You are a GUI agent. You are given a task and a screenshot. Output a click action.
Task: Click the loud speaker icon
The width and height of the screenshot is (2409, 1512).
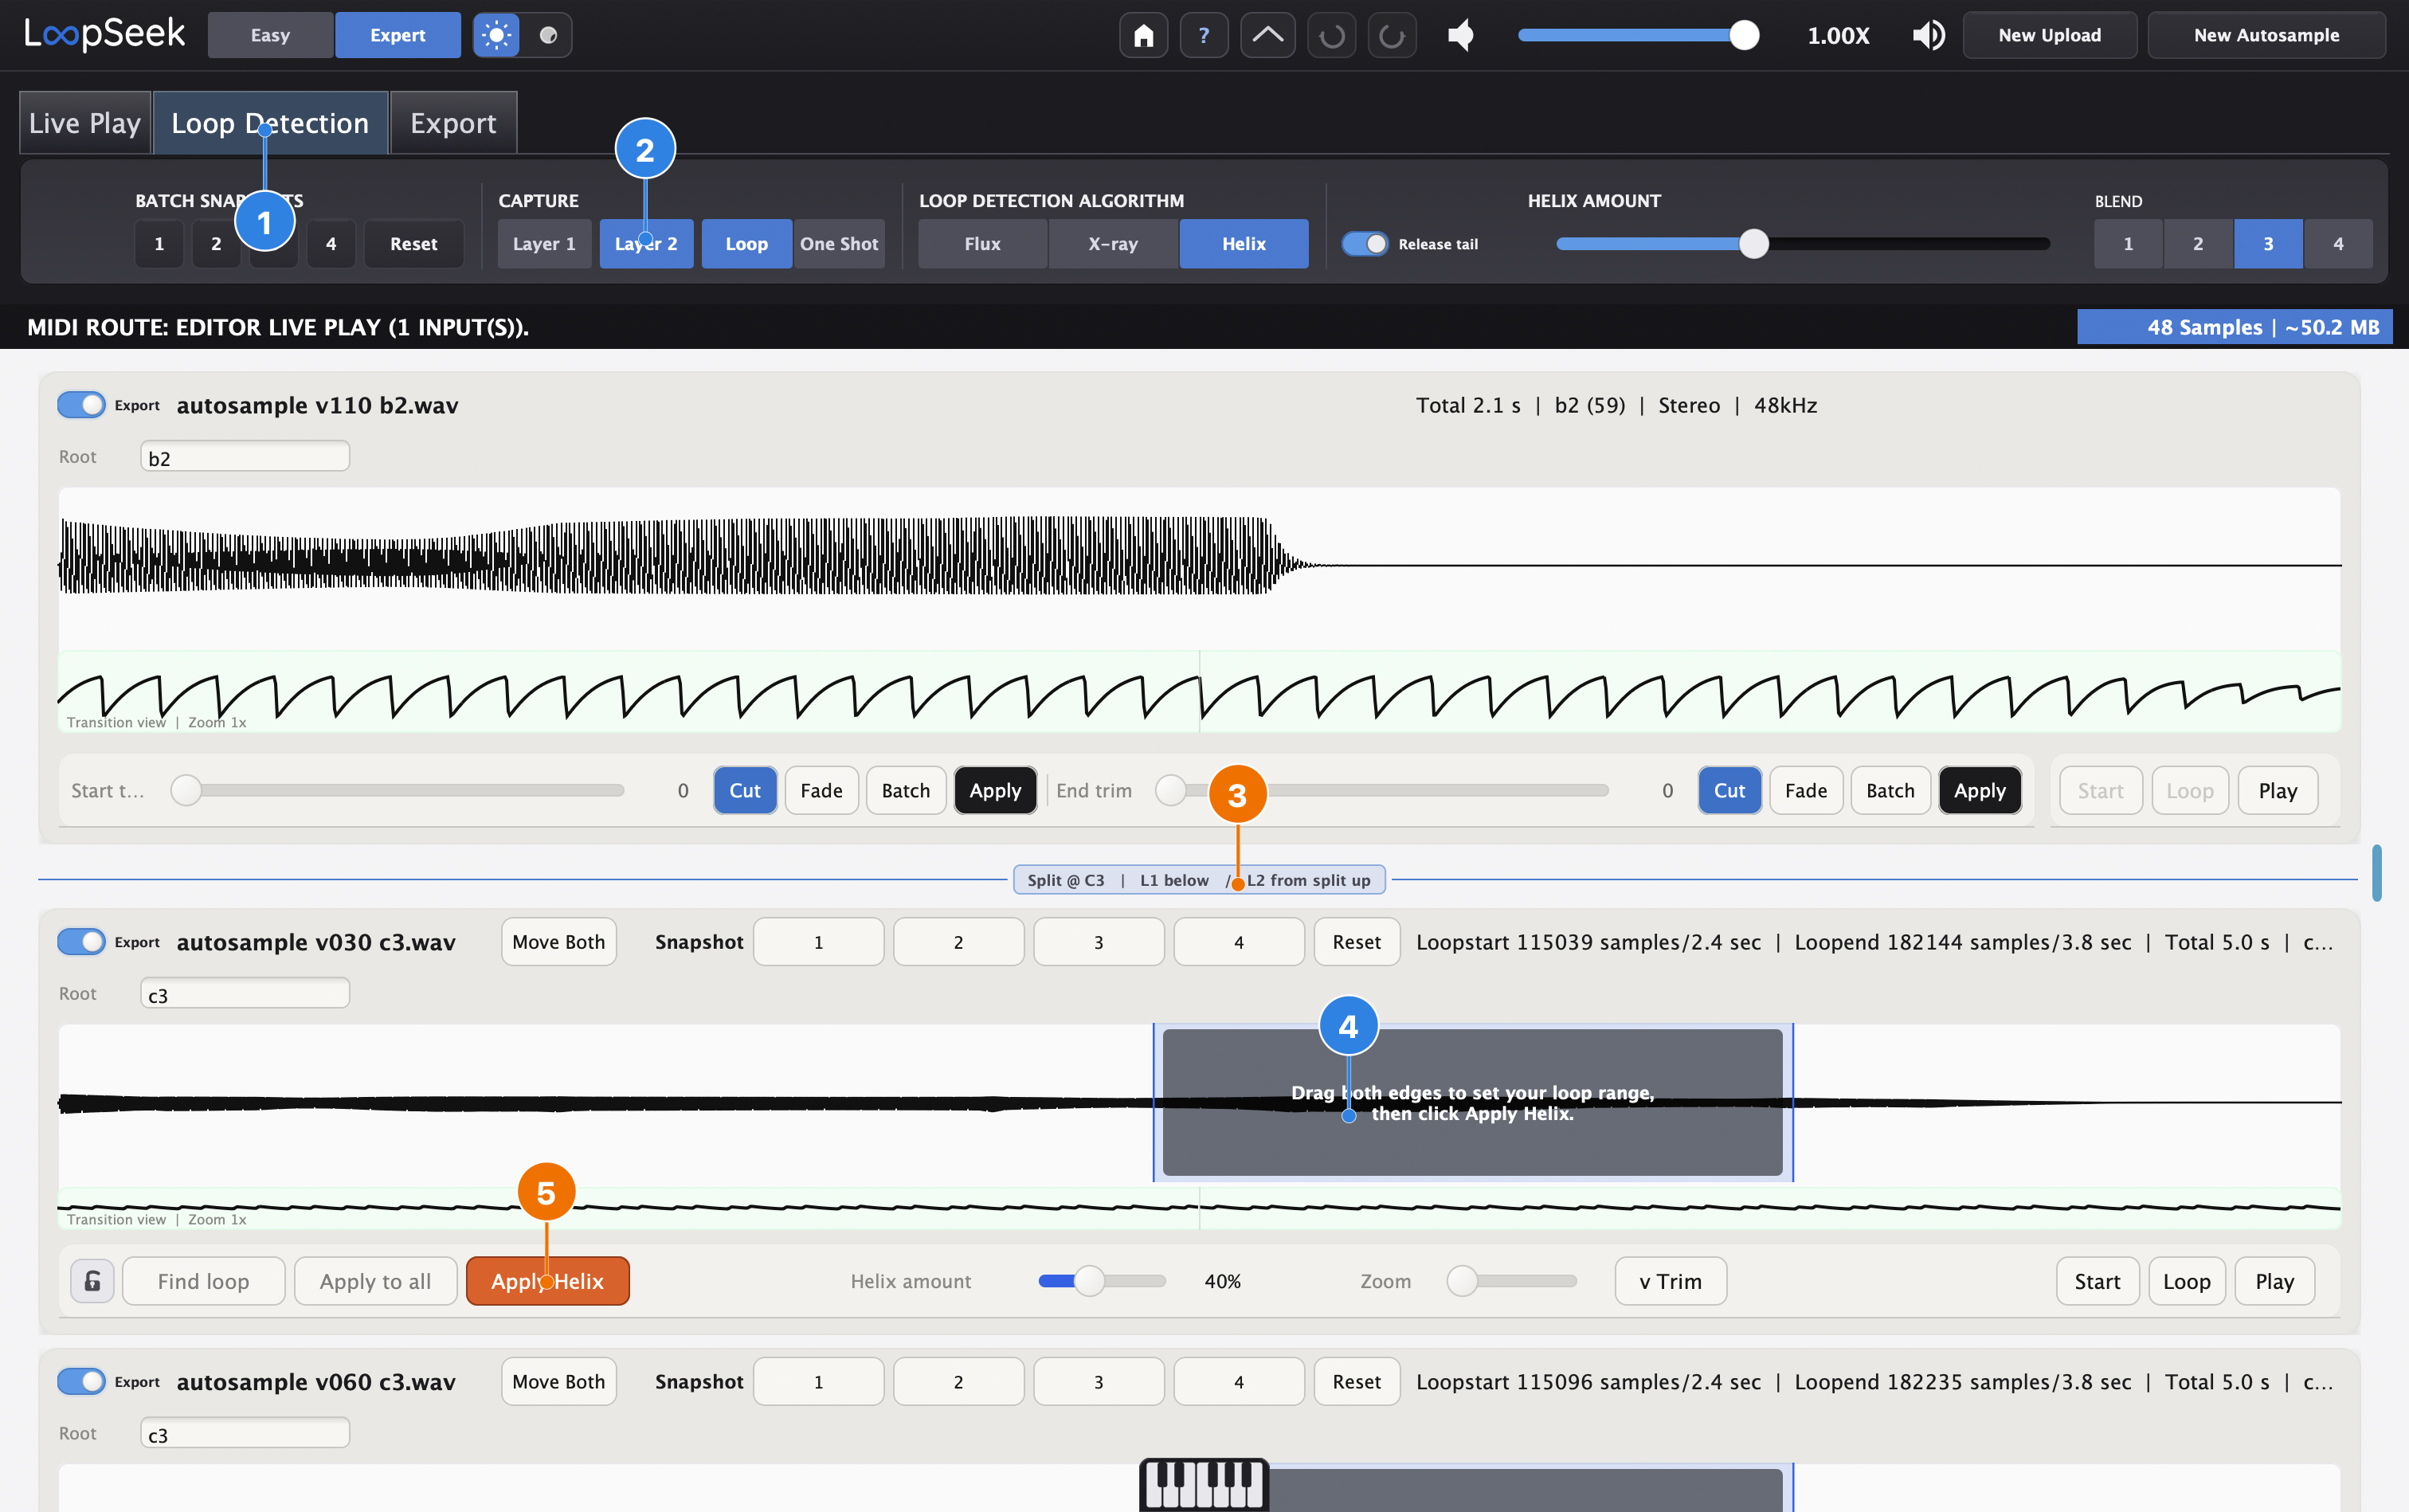(x=1928, y=35)
